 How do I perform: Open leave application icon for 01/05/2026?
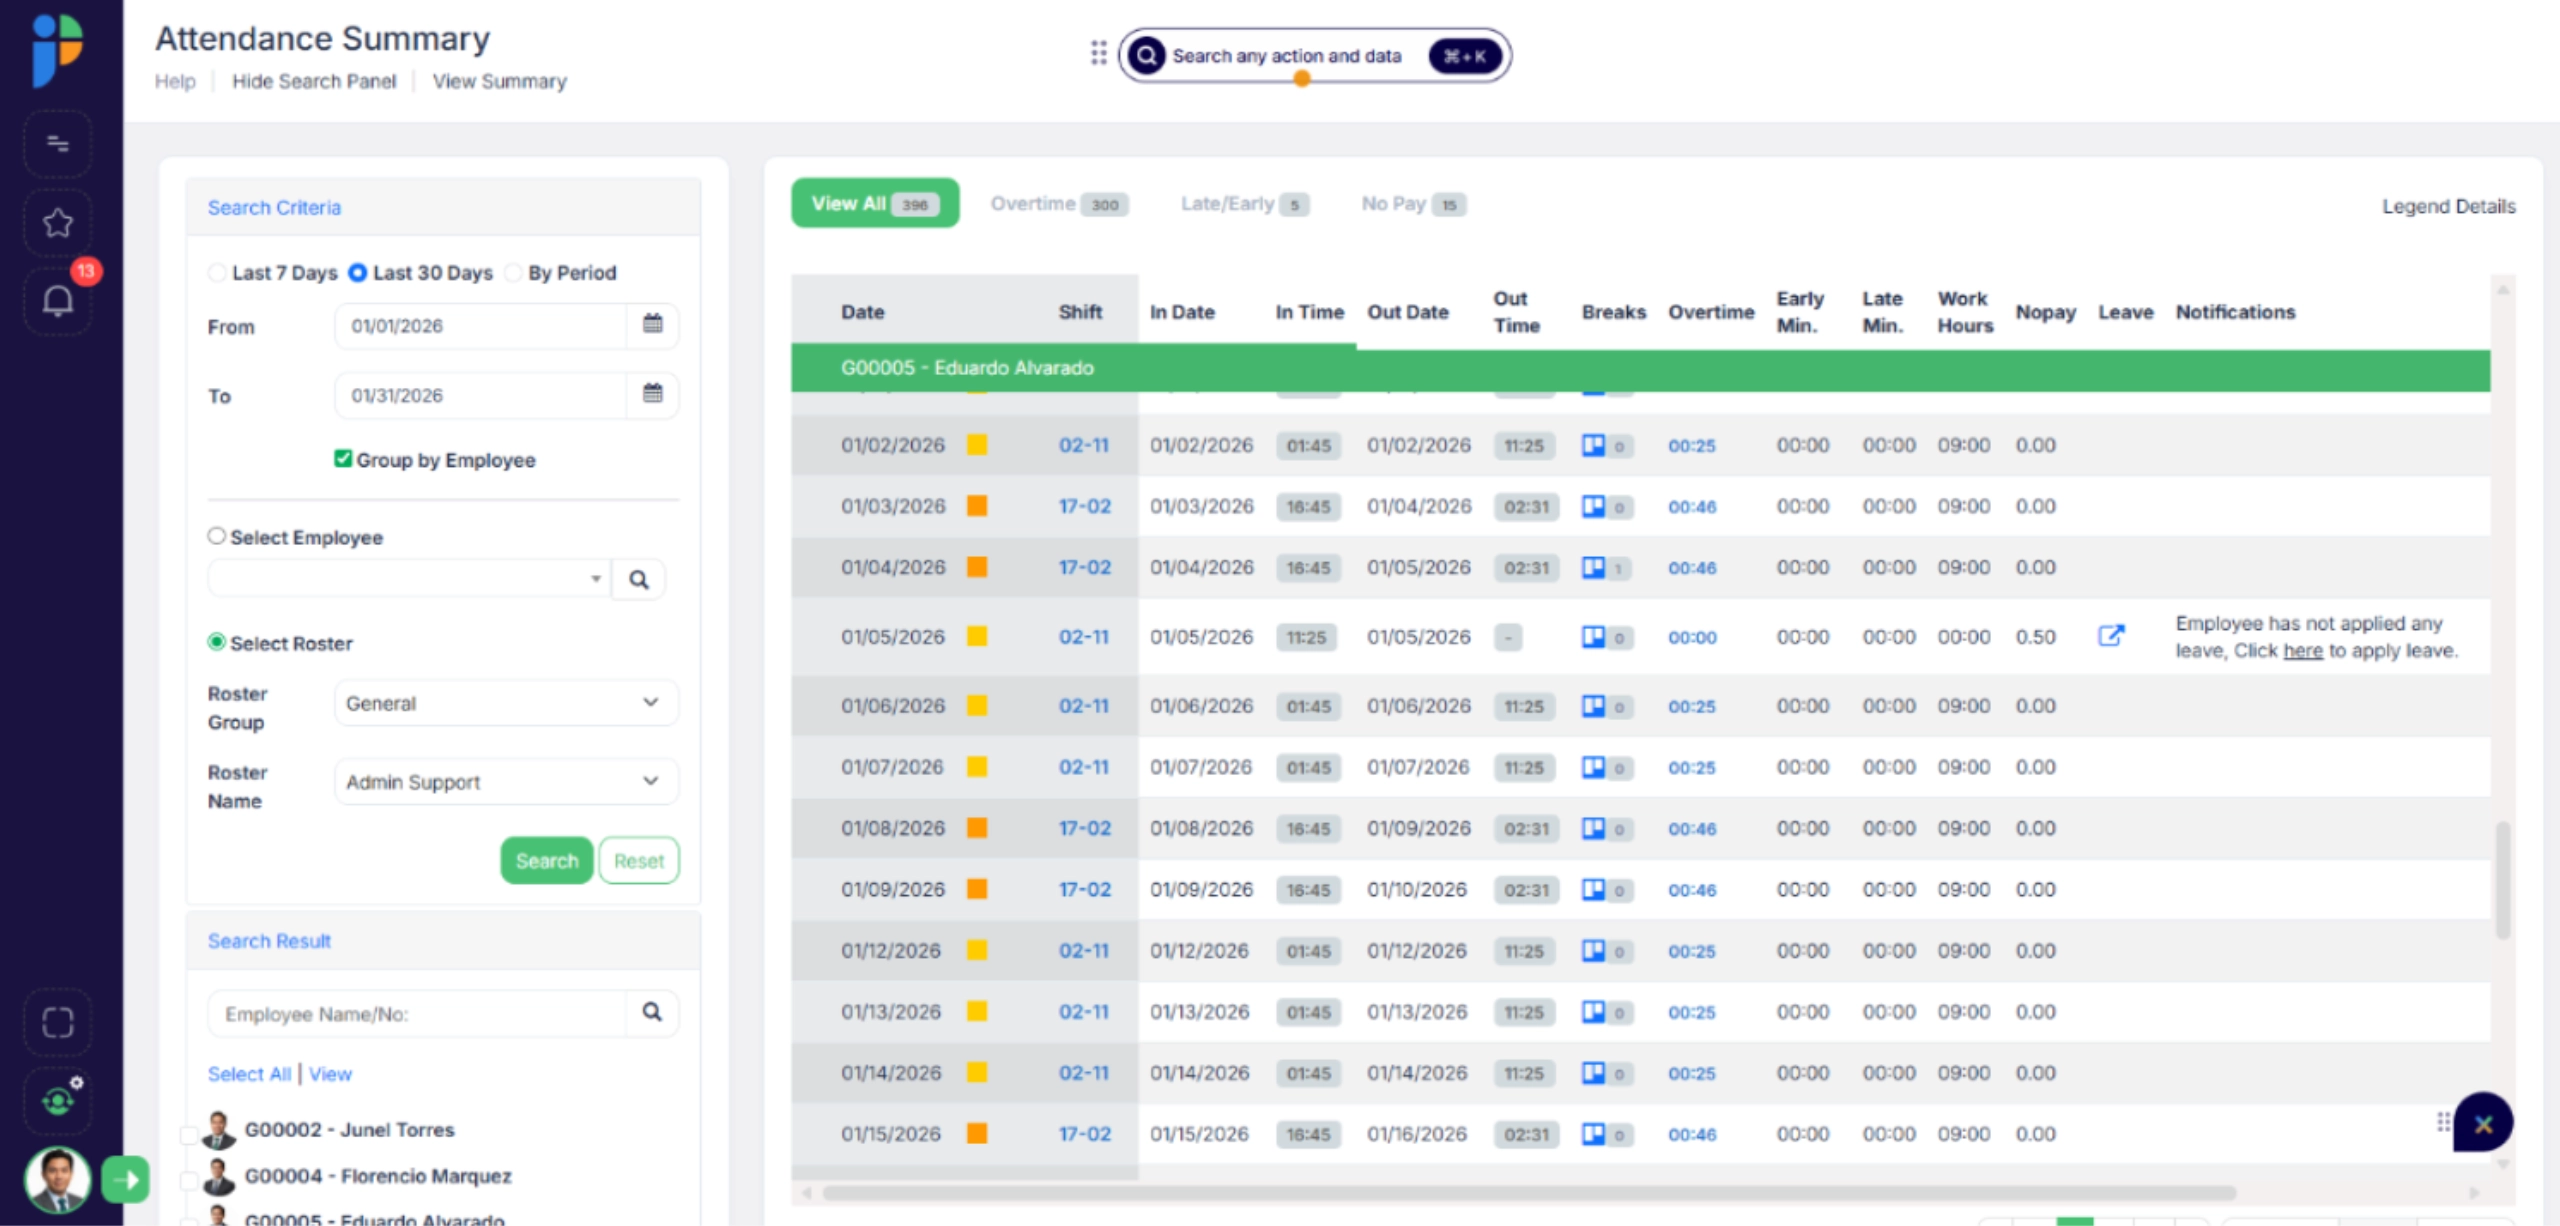pos(2110,636)
